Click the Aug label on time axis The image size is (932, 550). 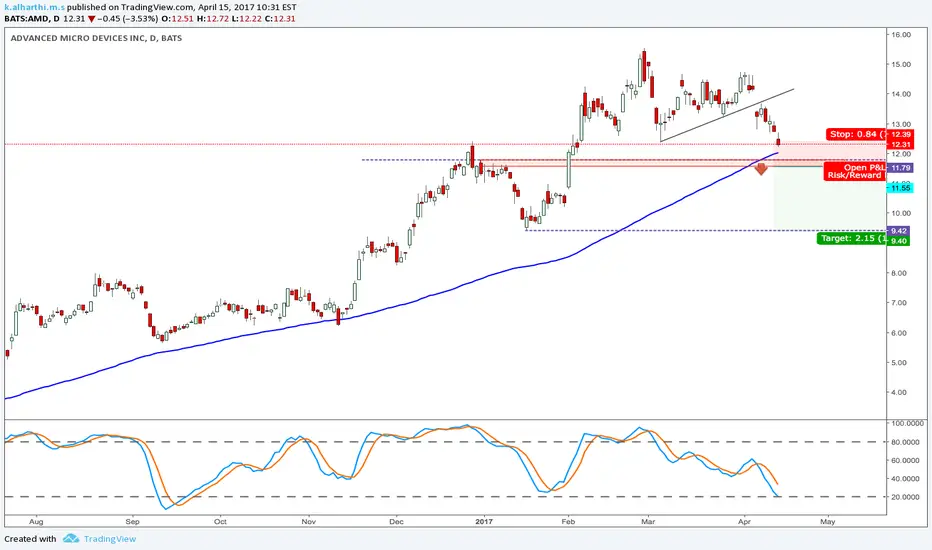pyautogui.click(x=36, y=521)
